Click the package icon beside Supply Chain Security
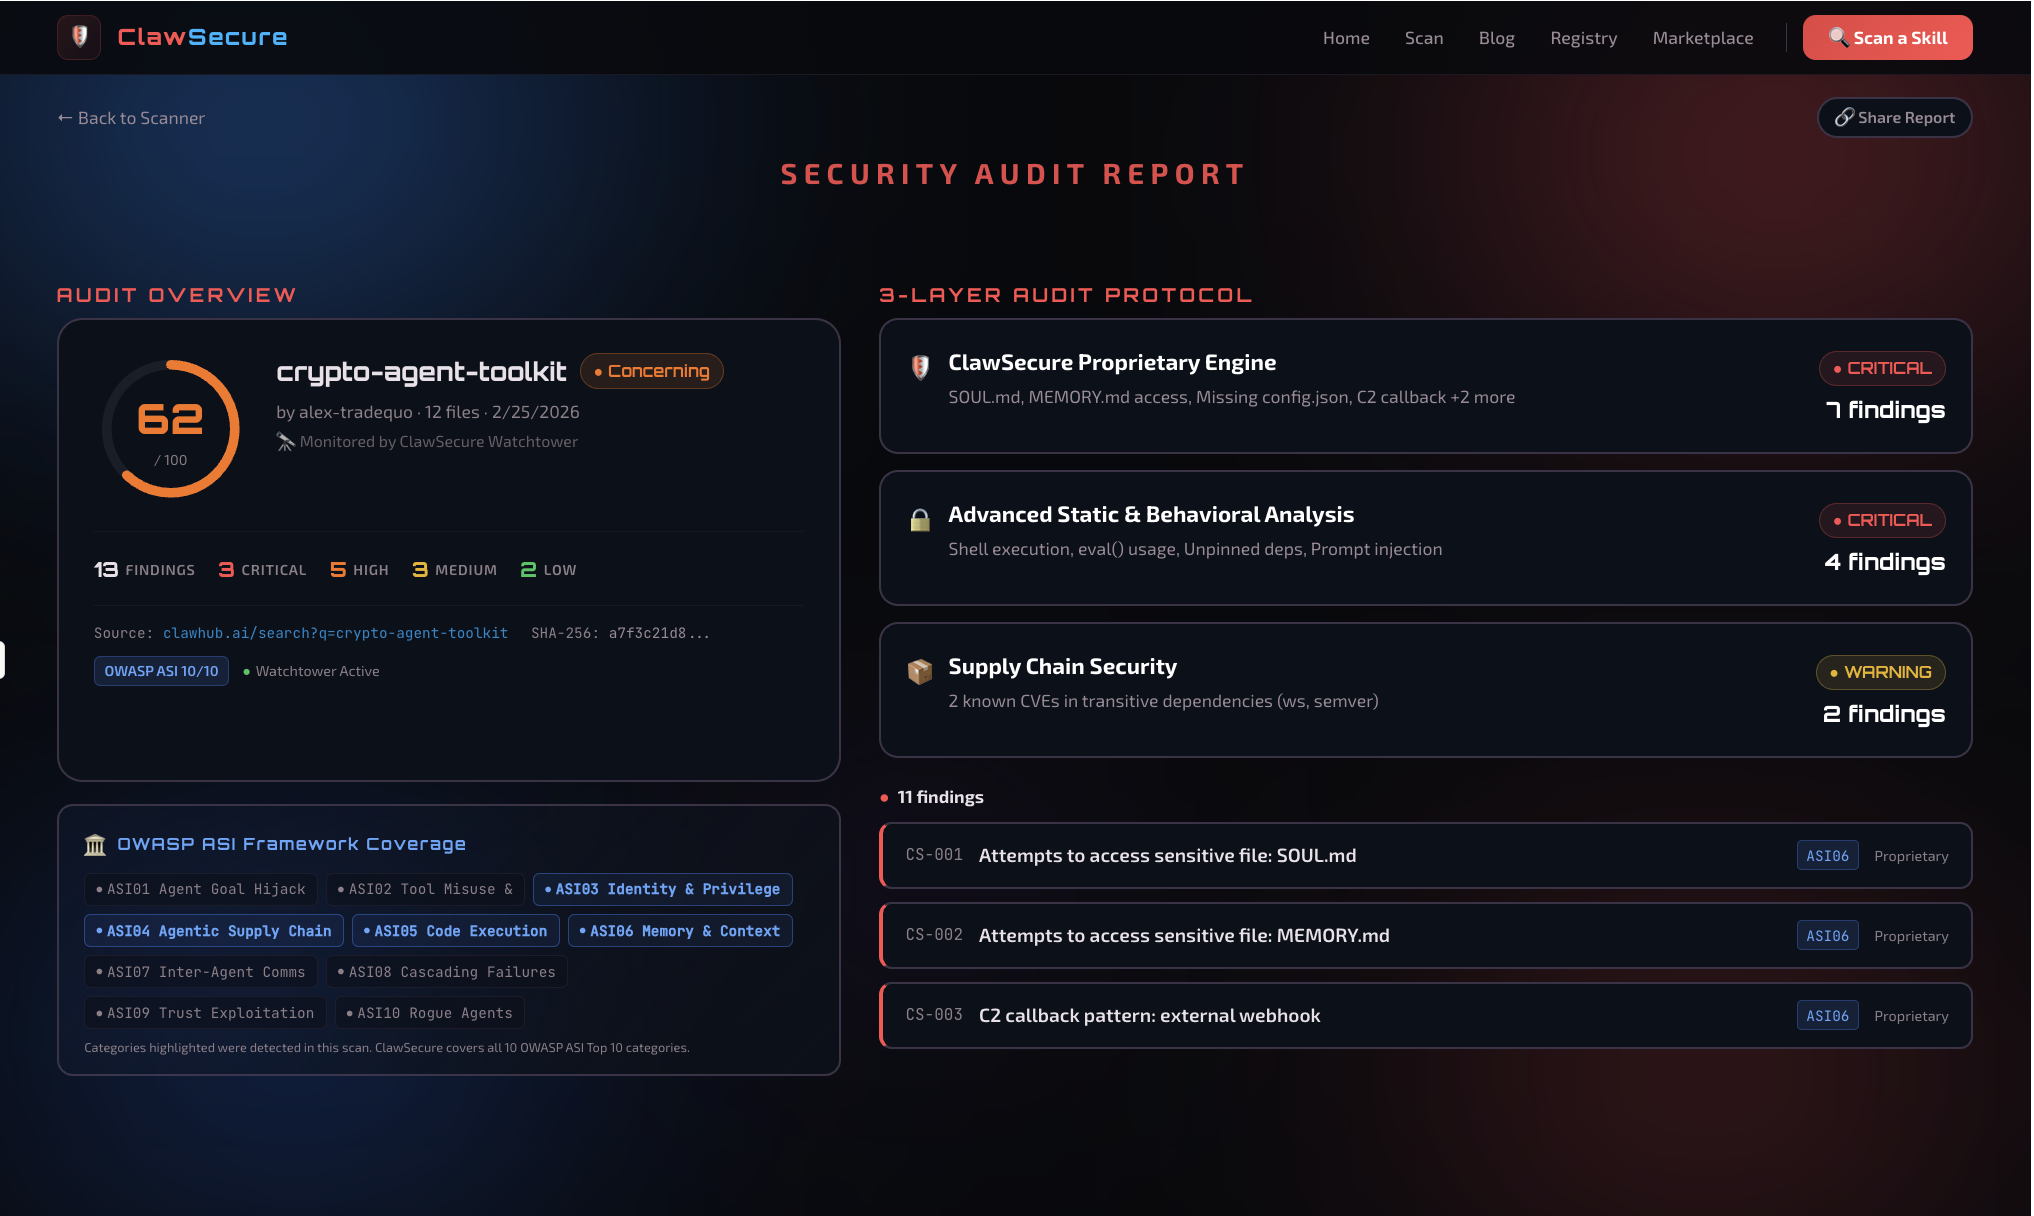Viewport: 2034px width, 1216px height. [920, 671]
